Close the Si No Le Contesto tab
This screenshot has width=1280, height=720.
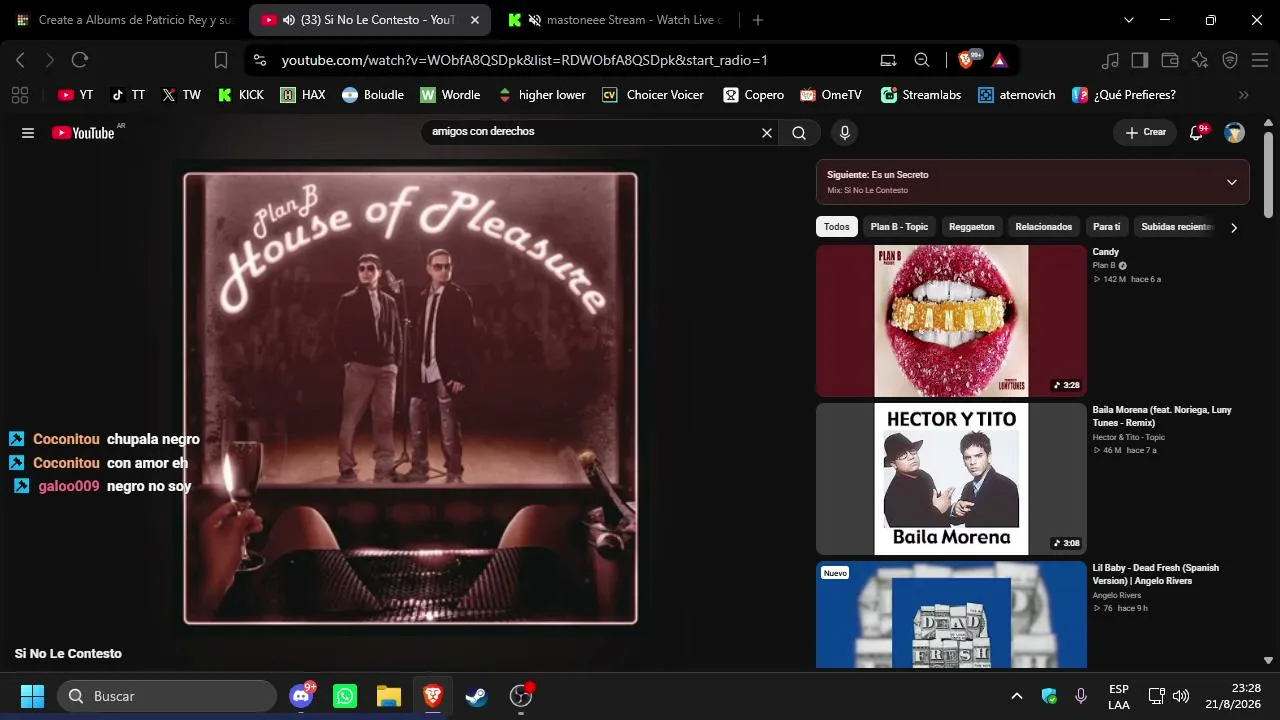click(x=474, y=20)
